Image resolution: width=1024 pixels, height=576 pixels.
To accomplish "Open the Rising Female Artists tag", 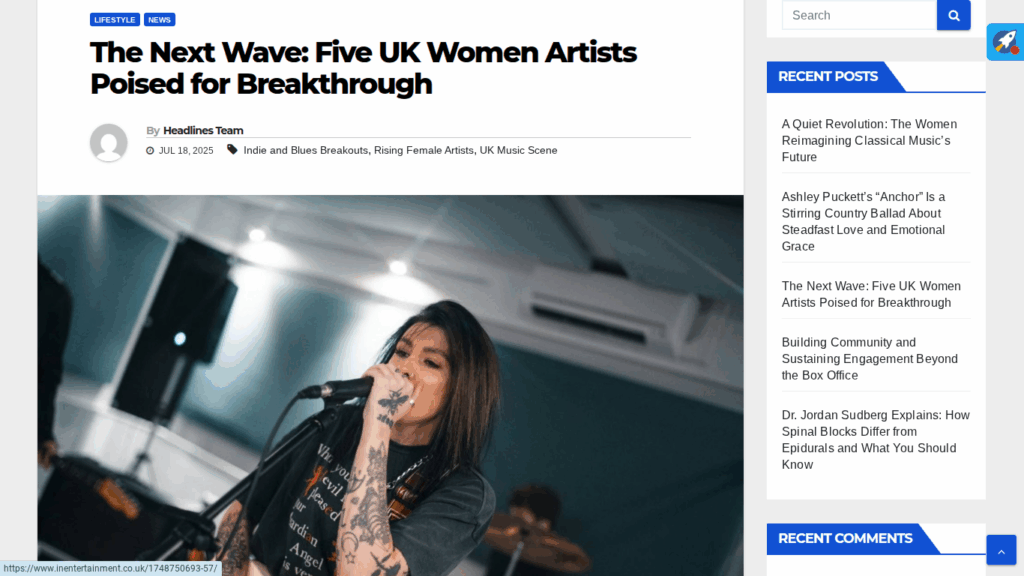I will pos(424,150).
